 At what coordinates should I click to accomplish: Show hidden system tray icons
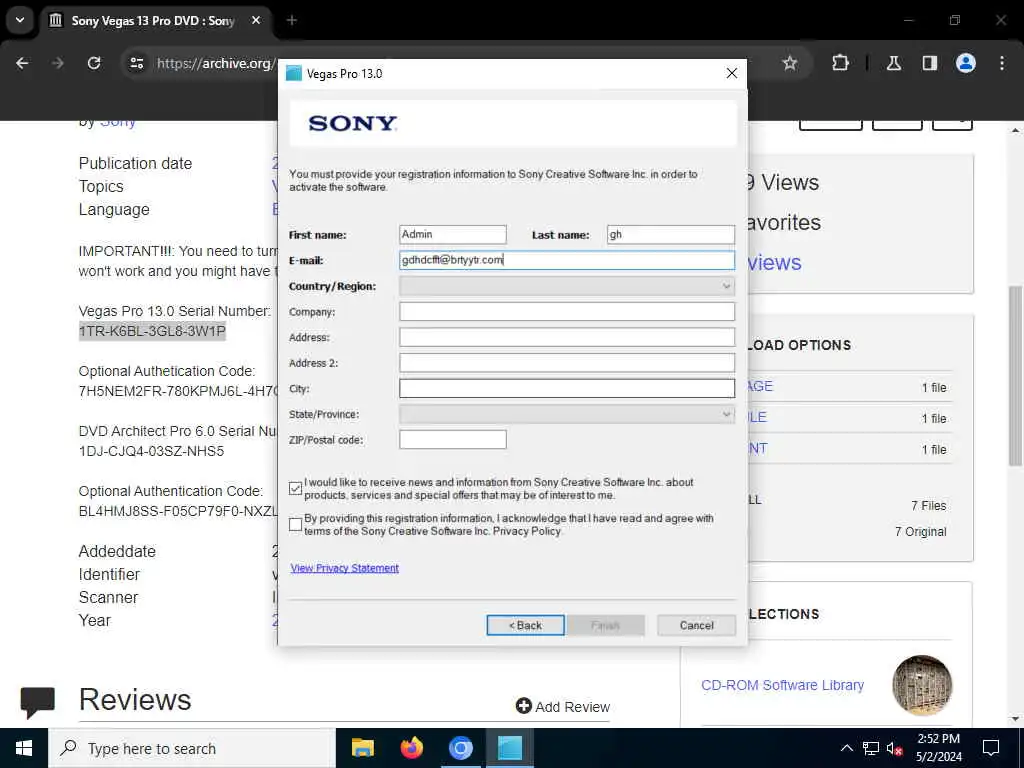[x=846, y=748]
